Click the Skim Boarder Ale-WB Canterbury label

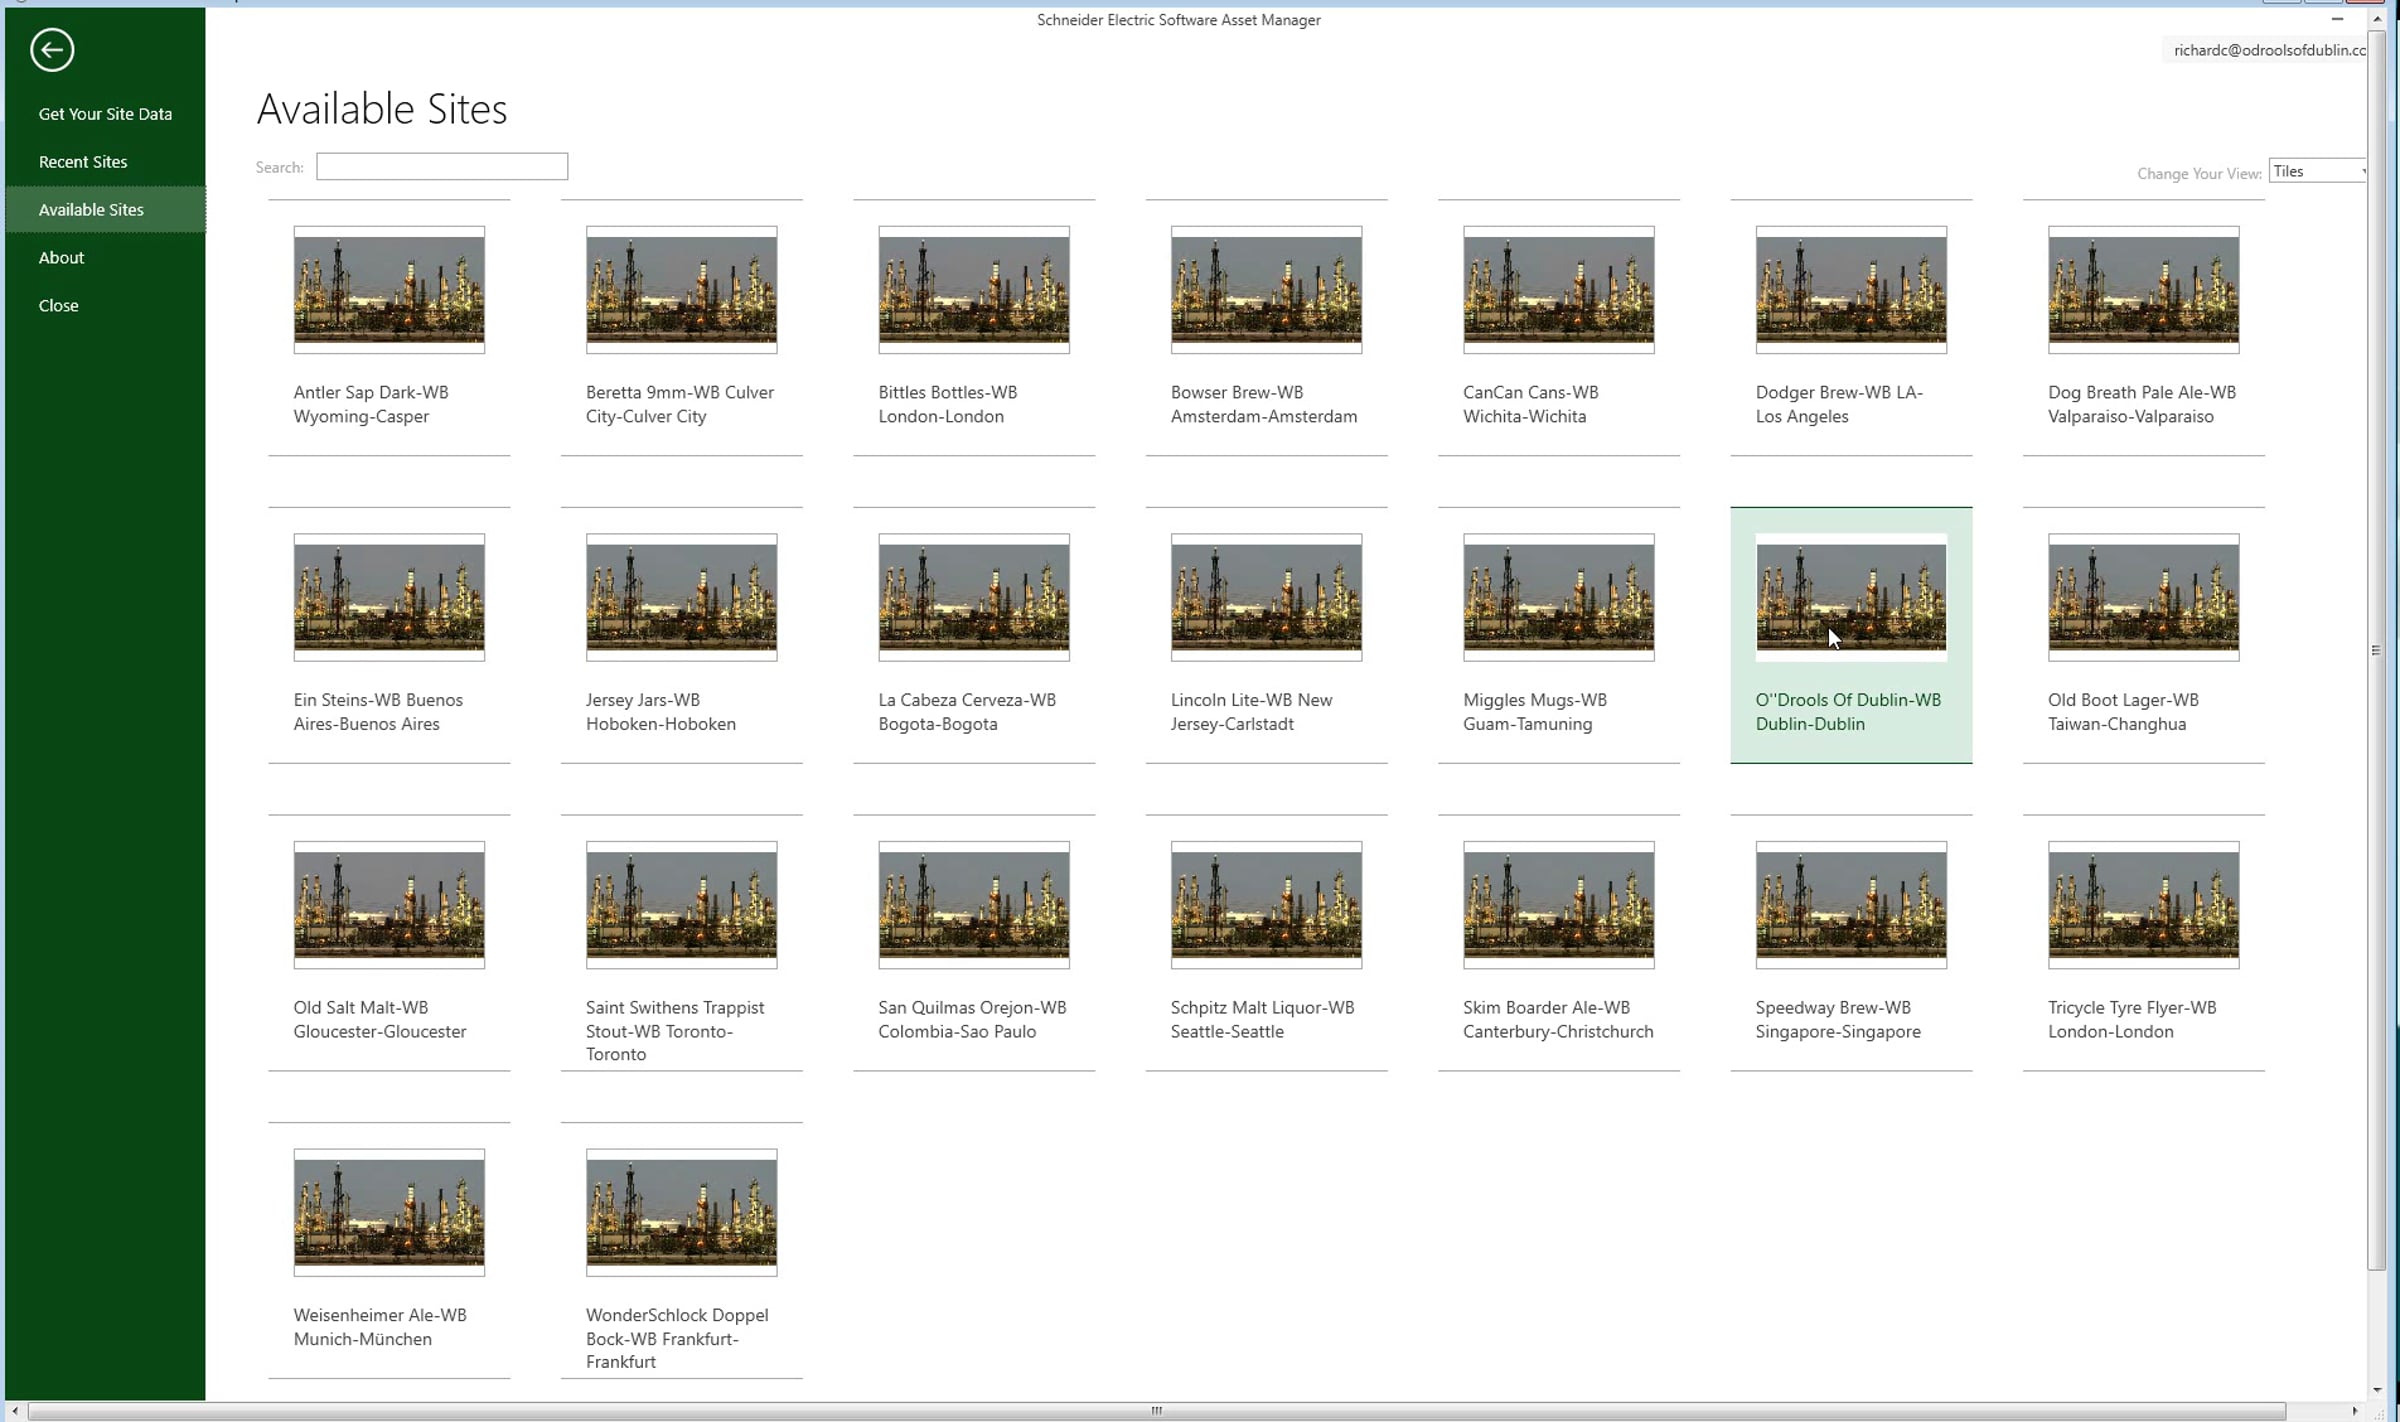(x=1557, y=1019)
